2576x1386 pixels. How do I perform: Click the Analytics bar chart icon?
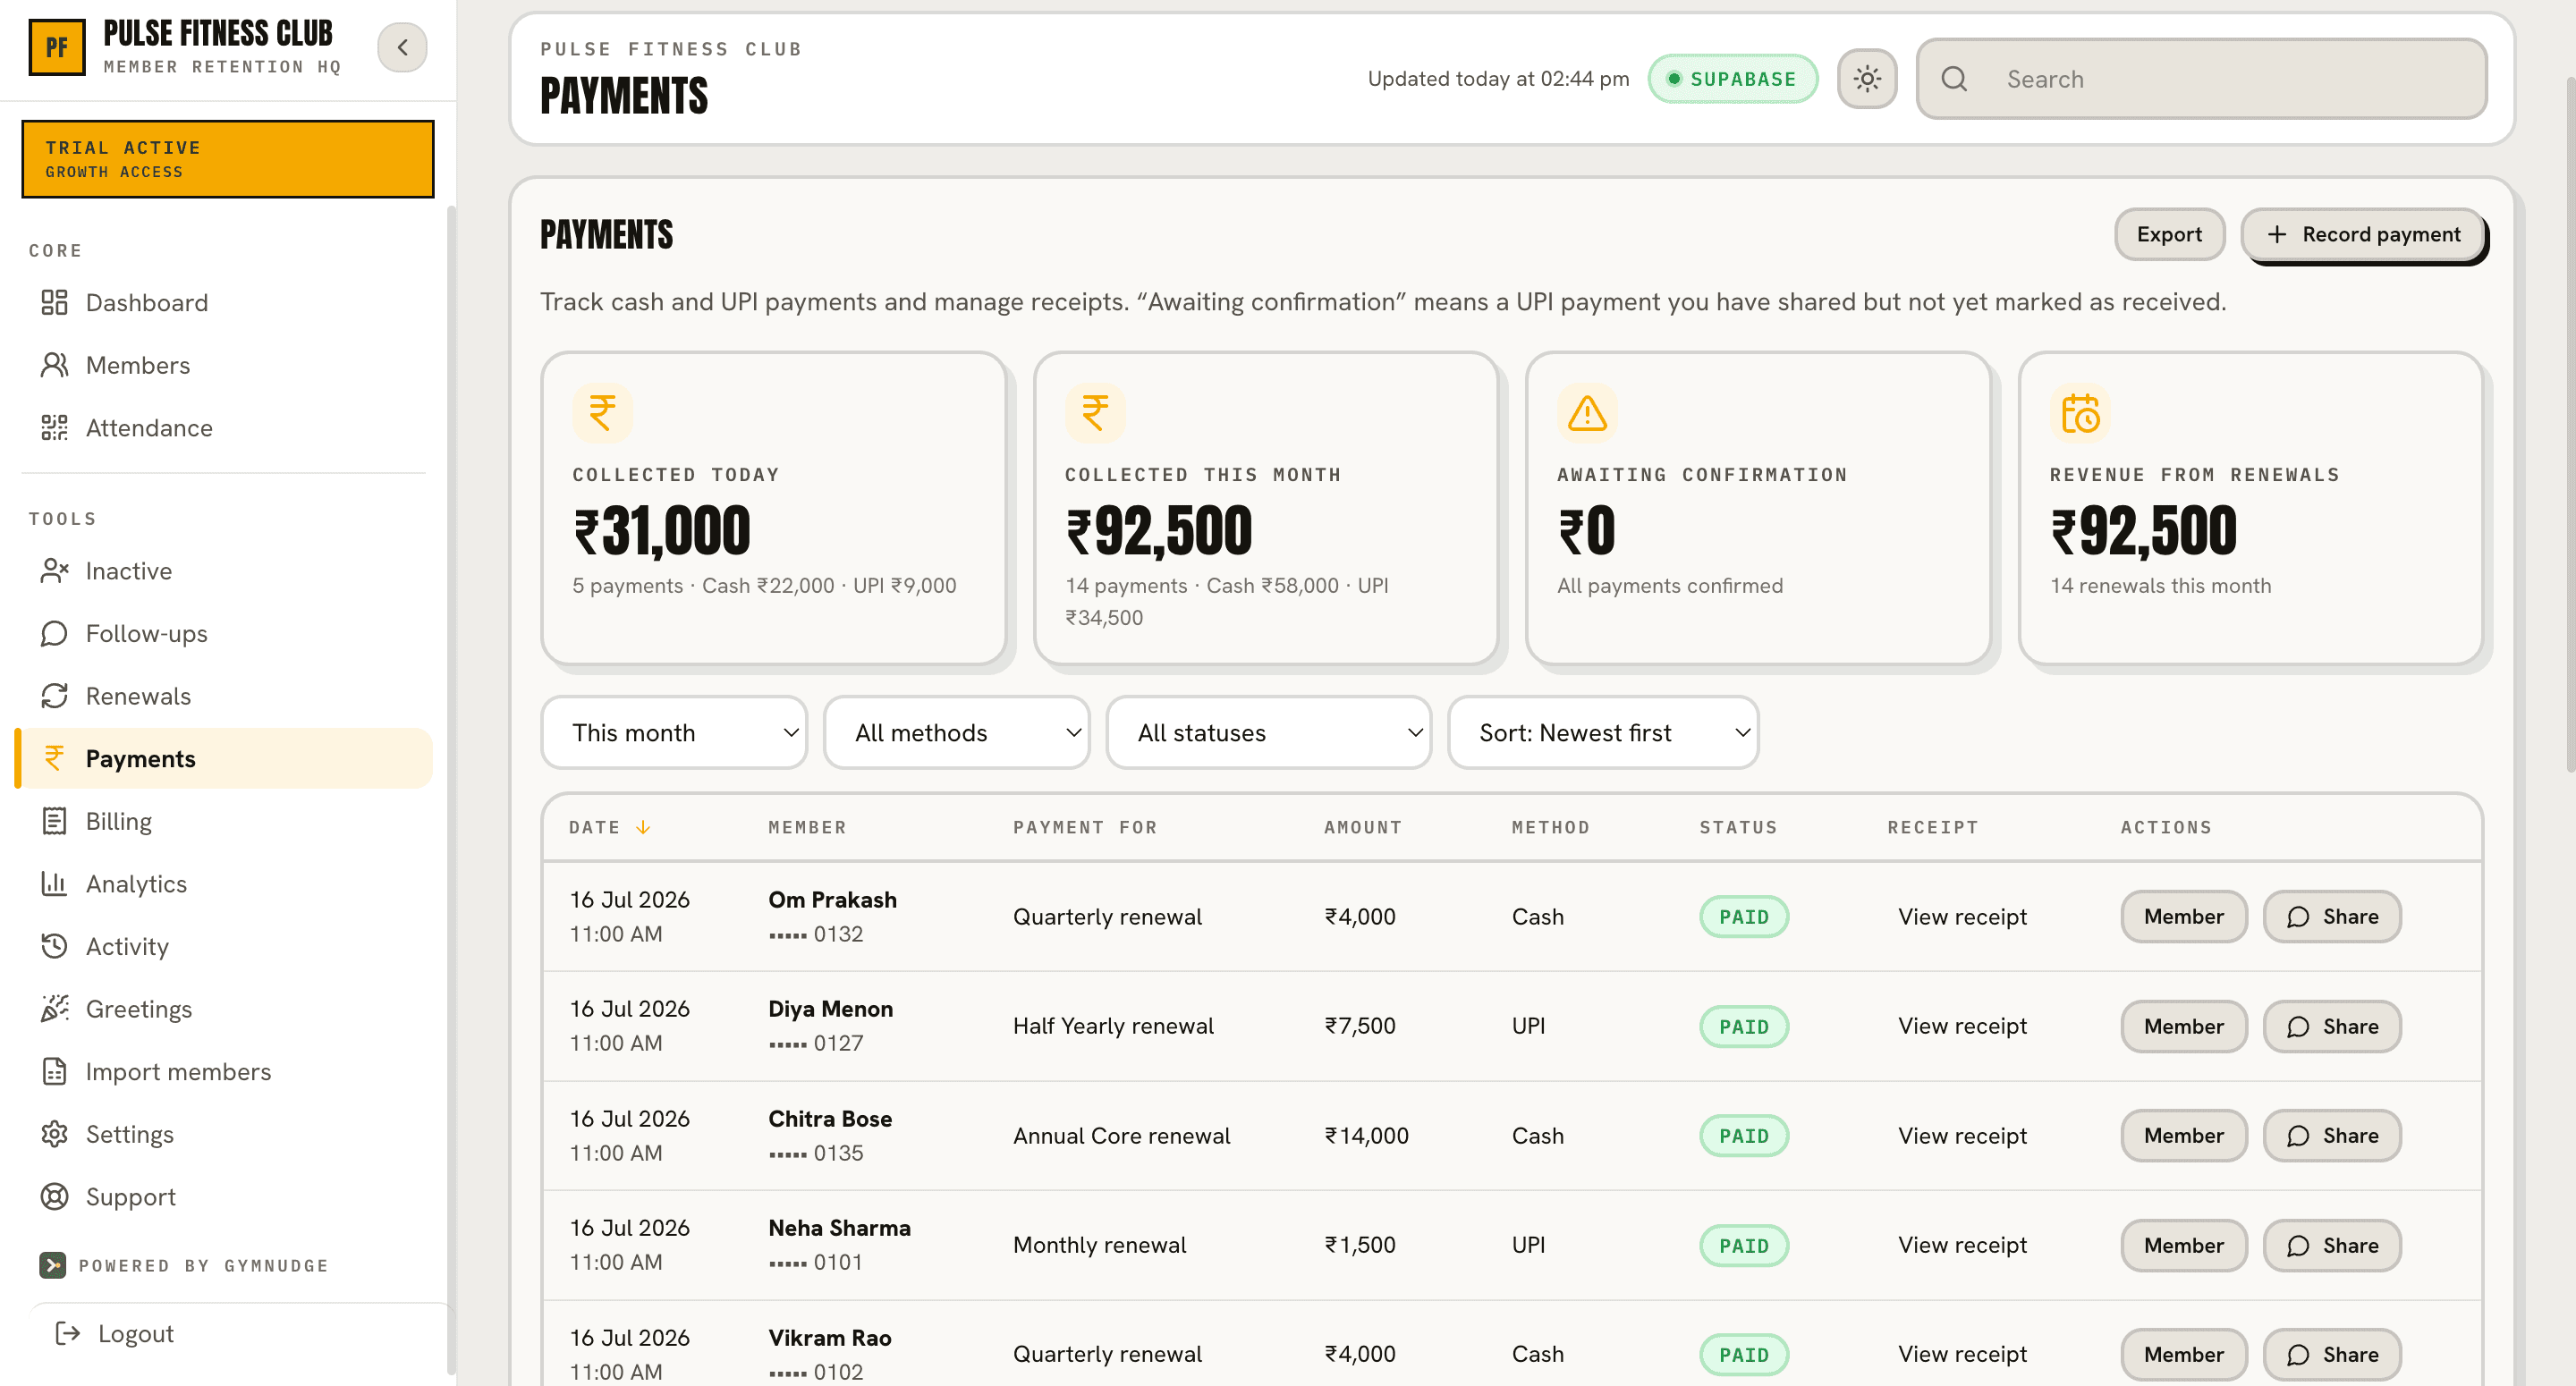tap(54, 884)
